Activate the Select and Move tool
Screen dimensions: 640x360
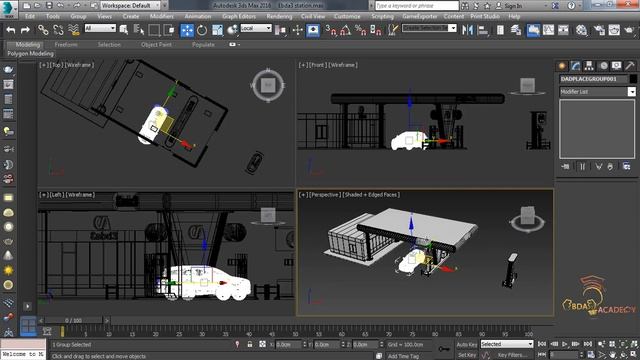(x=187, y=30)
